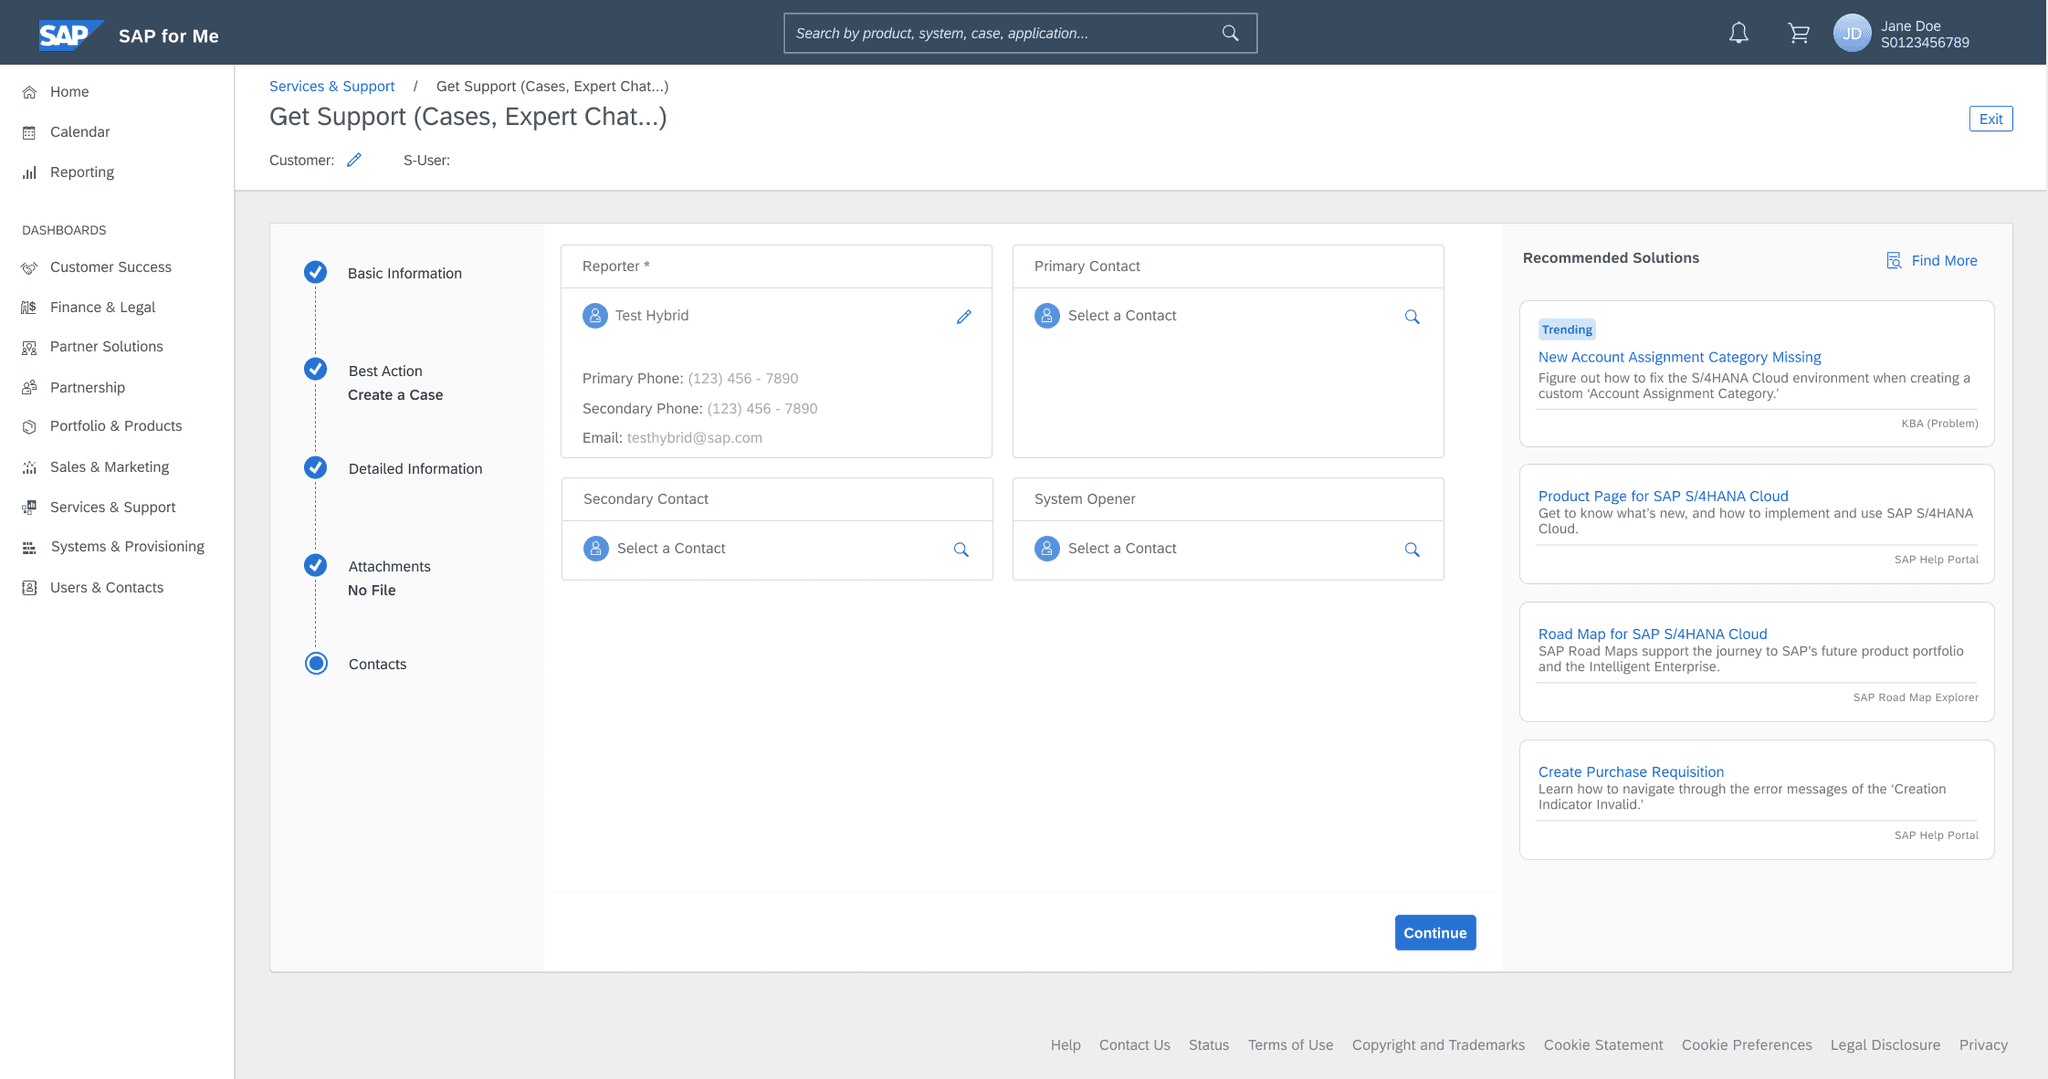
Task: Click the Continue button
Action: pyautogui.click(x=1435, y=933)
